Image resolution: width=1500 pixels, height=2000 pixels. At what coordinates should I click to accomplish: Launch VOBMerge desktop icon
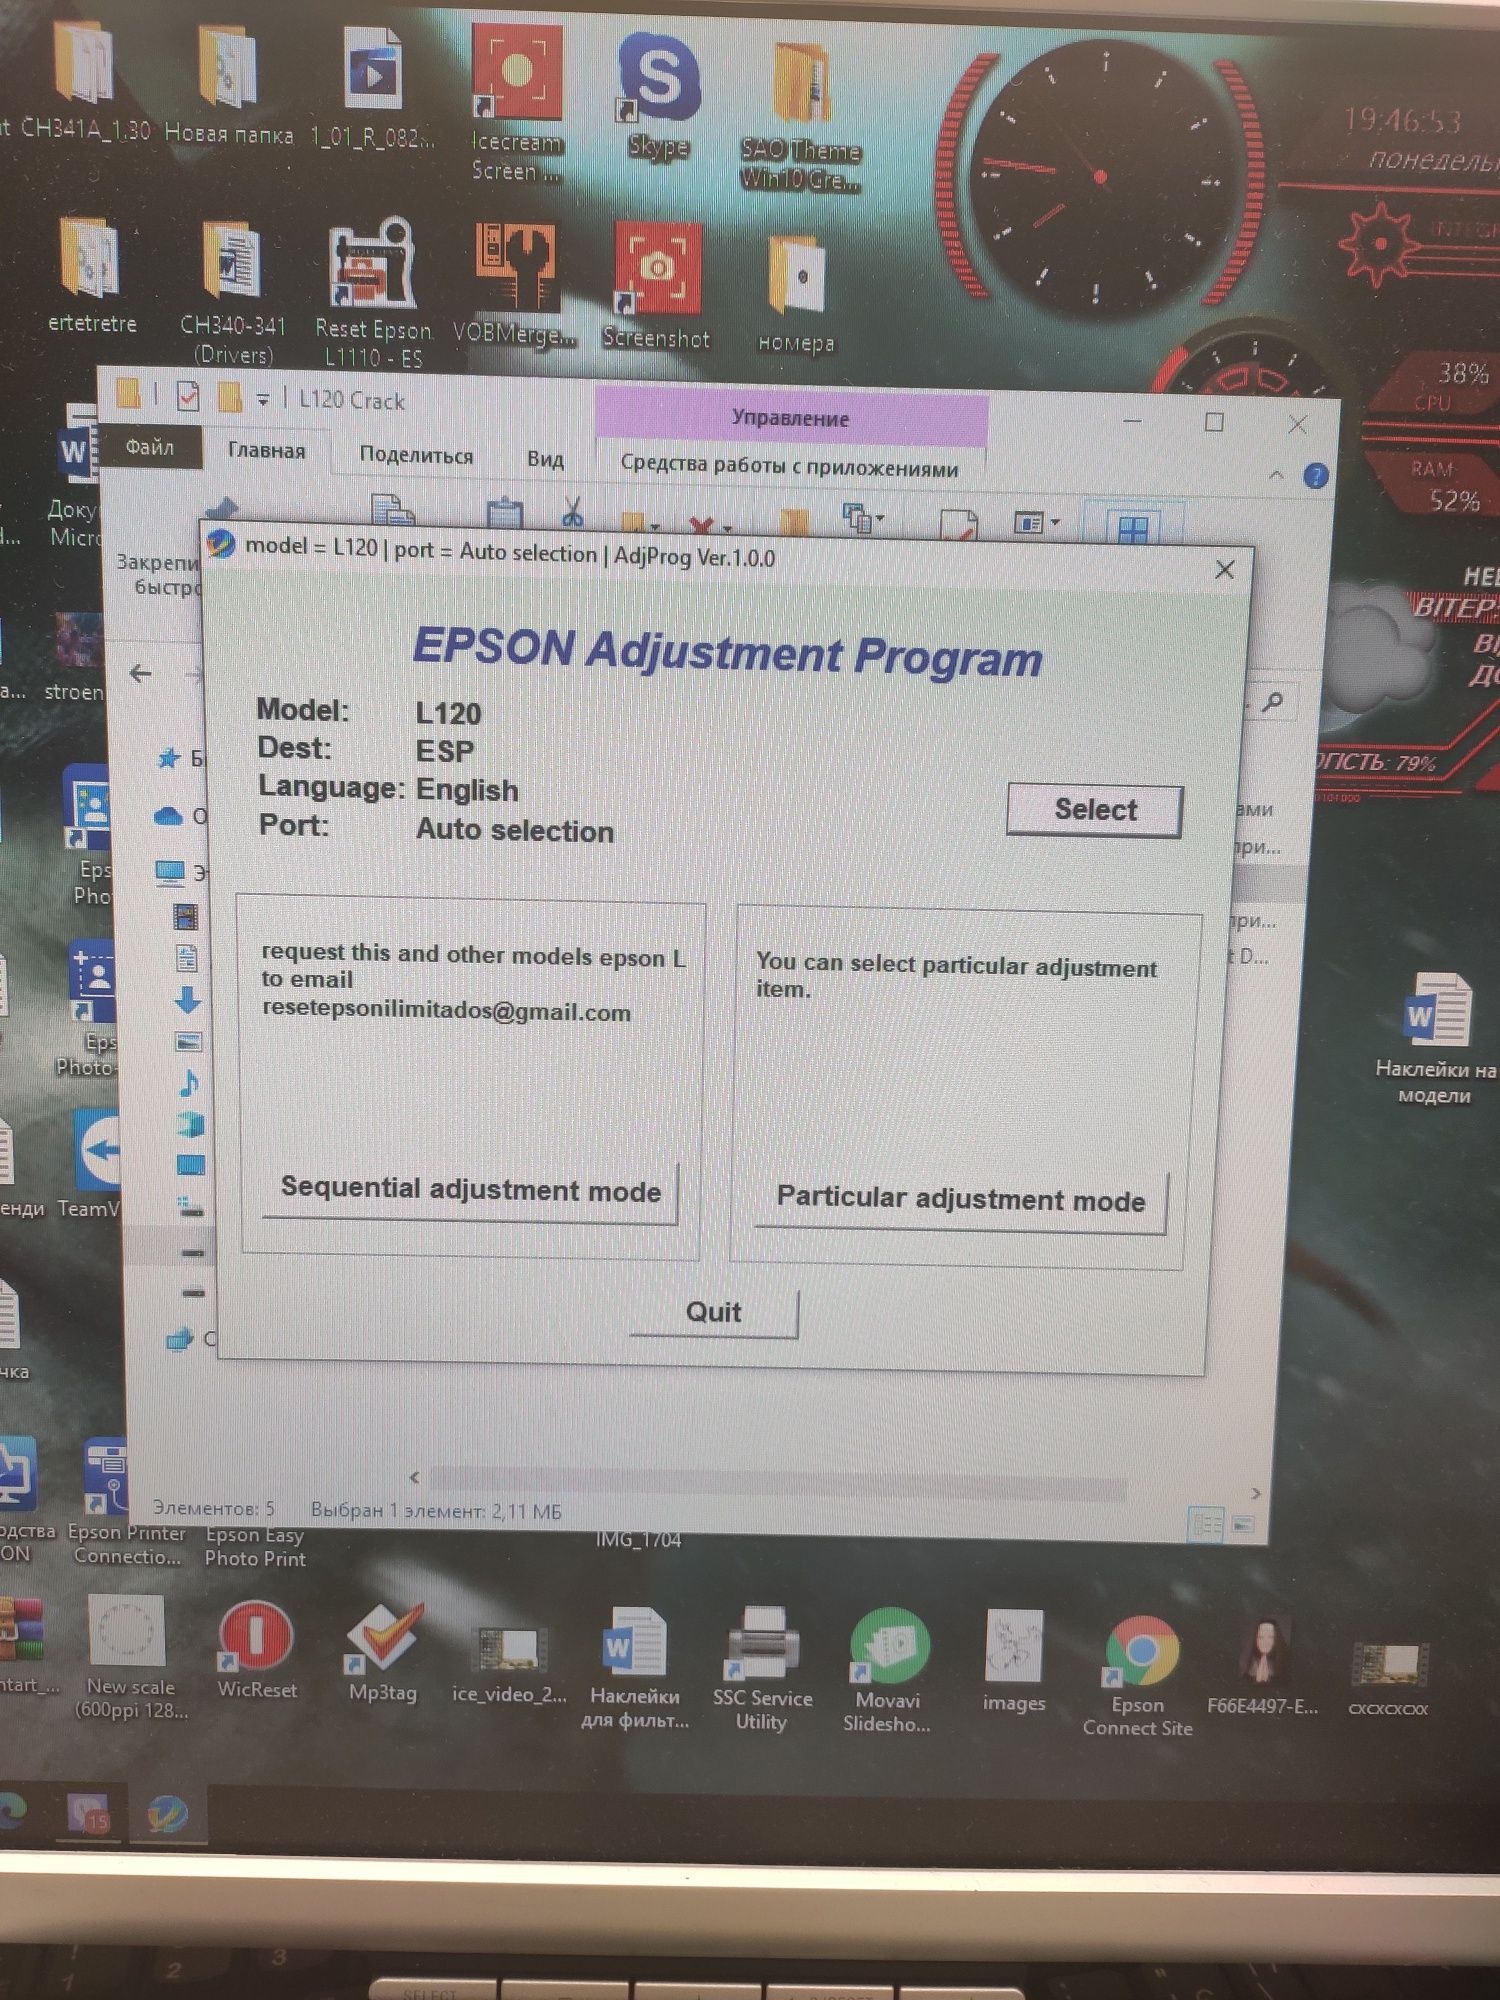tap(514, 286)
